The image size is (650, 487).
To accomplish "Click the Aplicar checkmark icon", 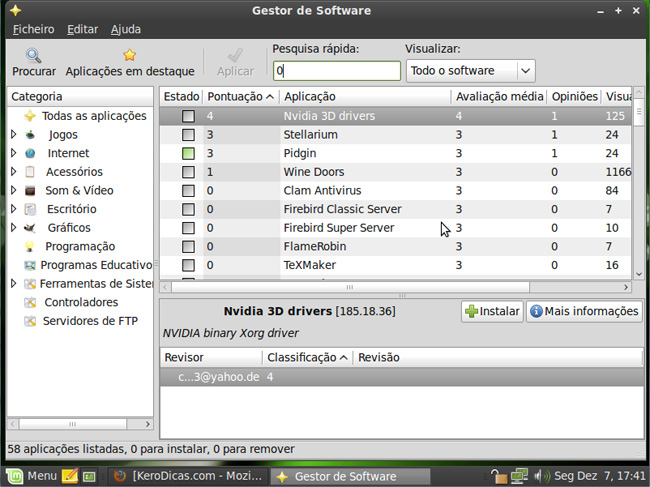I will (235, 55).
